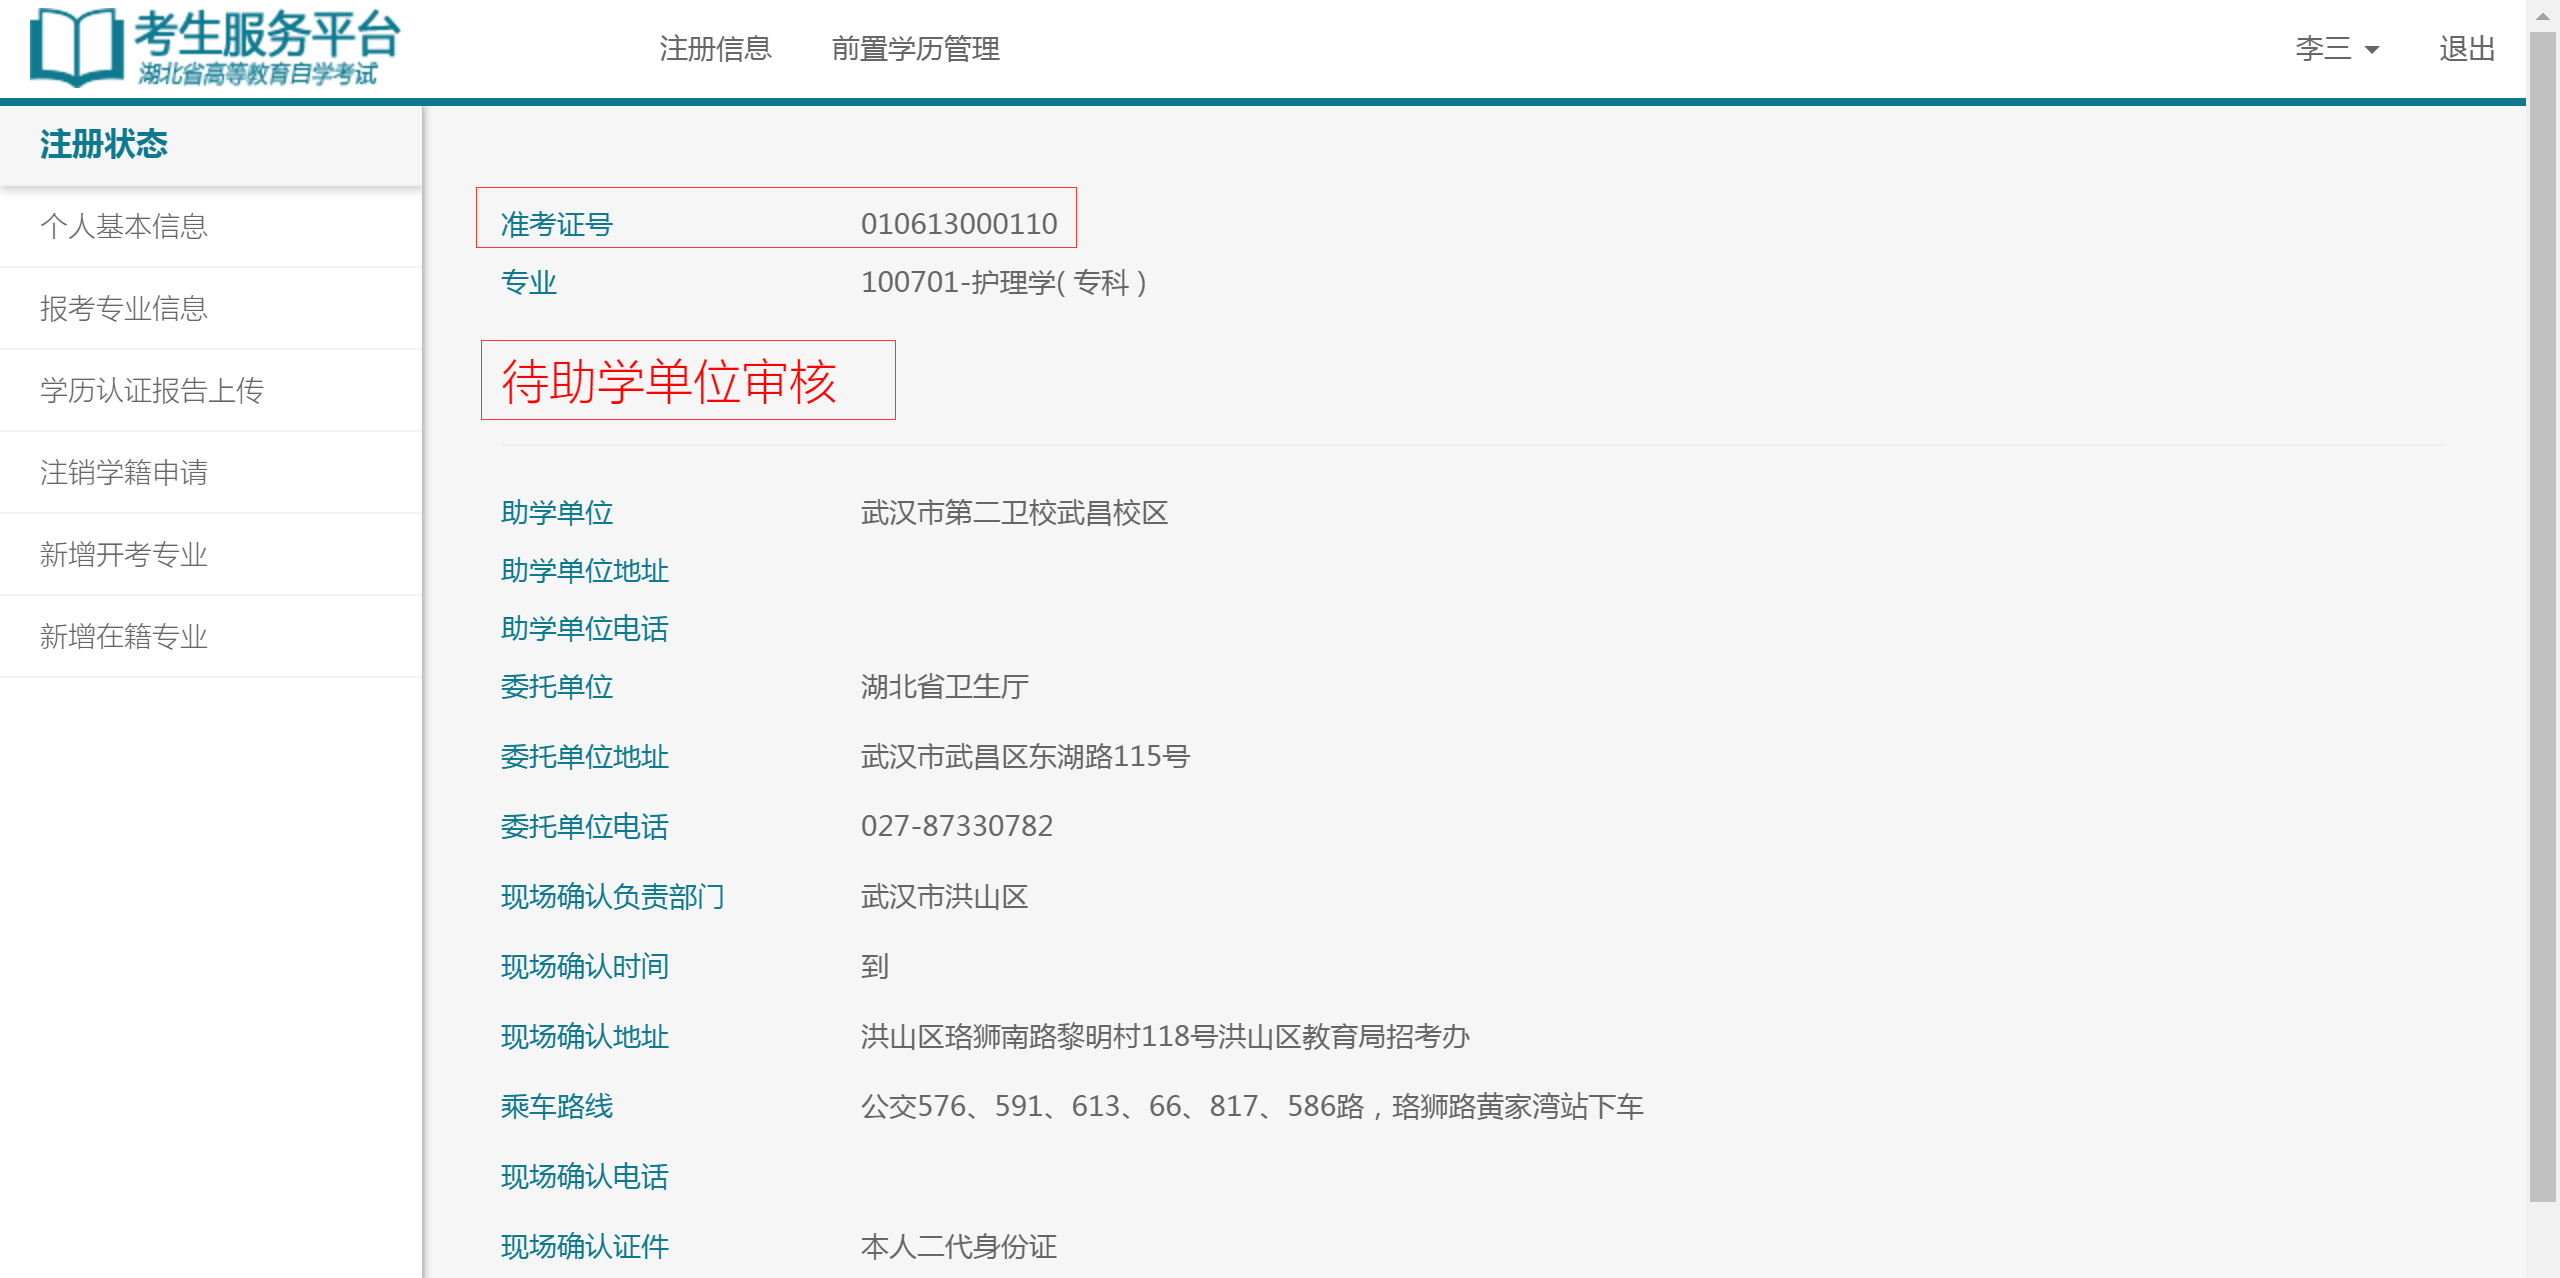Screen dimensions: 2560x1278
Task: Open 注销学籍申请 page
Action: coord(126,473)
